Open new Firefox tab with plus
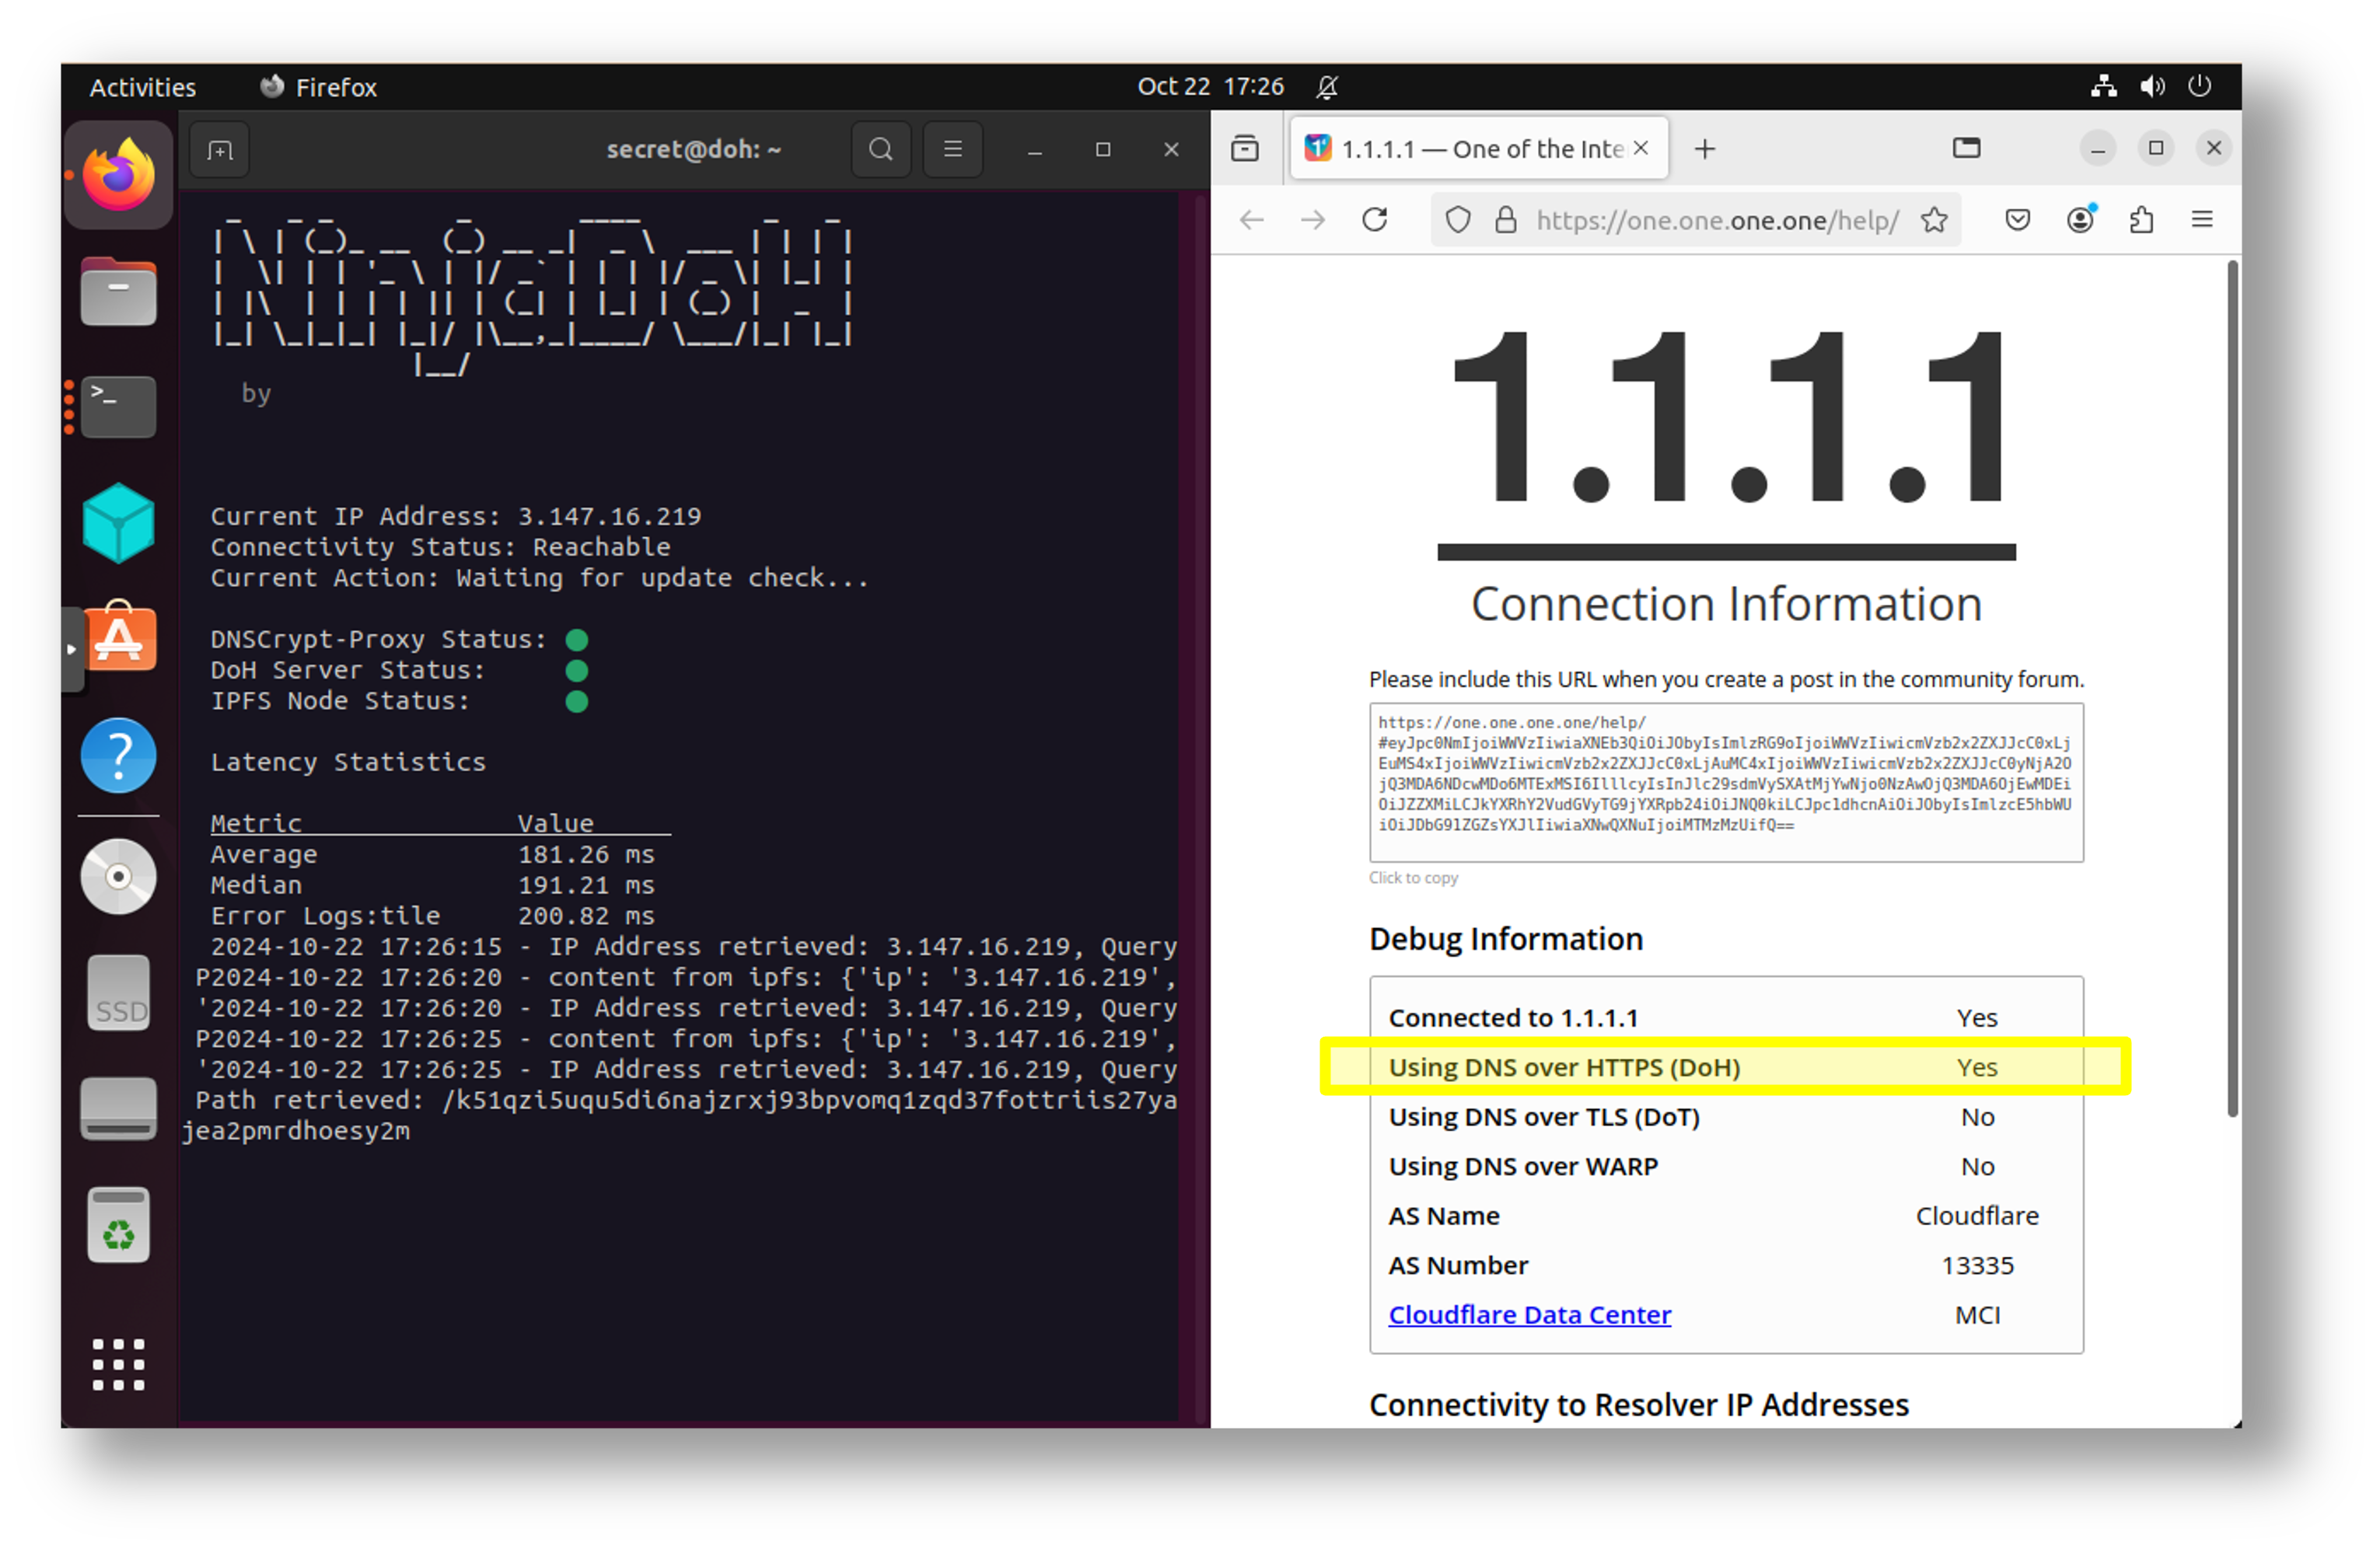 click(x=1705, y=149)
